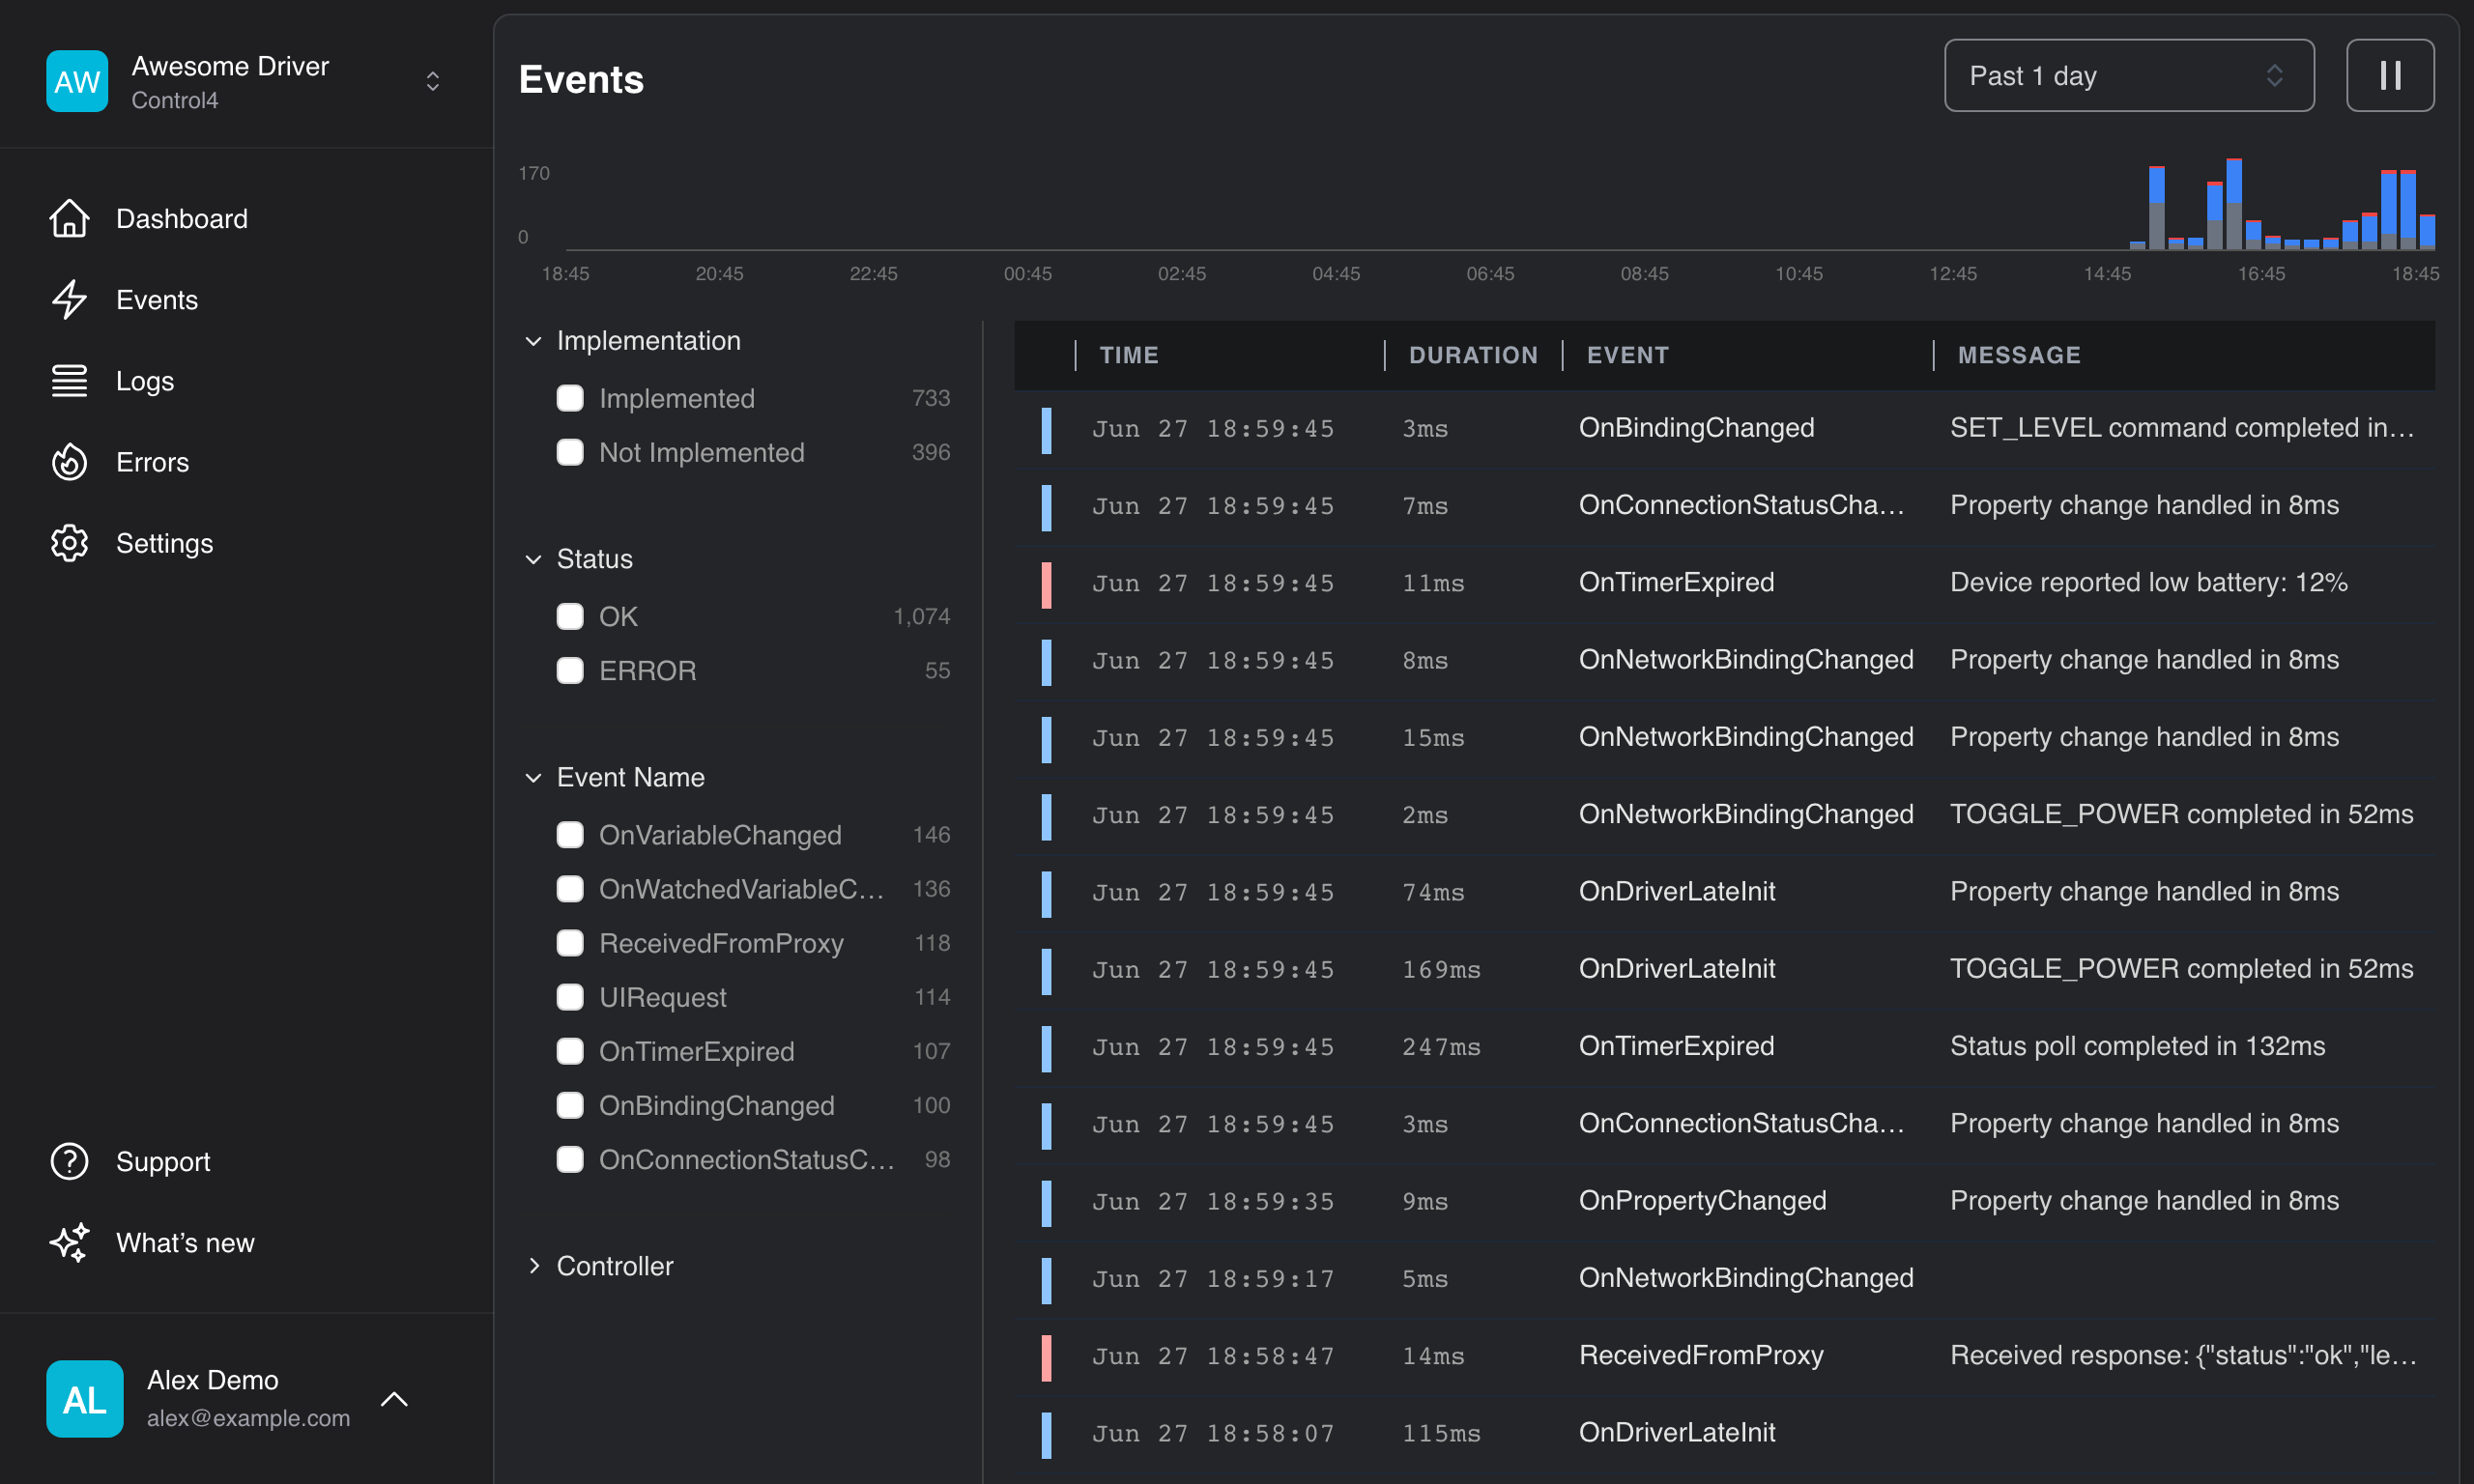The width and height of the screenshot is (2474, 1484).
Task: Click the Dashboard home icon
Action: point(69,218)
